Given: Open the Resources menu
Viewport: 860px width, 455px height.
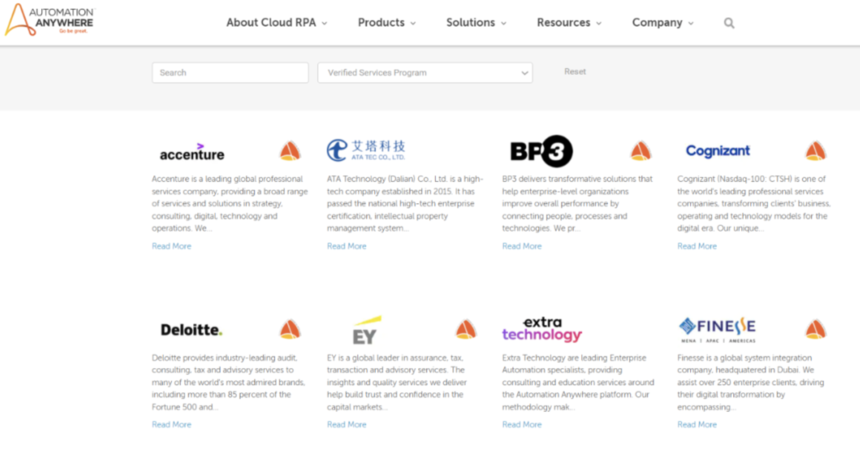Looking at the screenshot, I should (569, 23).
